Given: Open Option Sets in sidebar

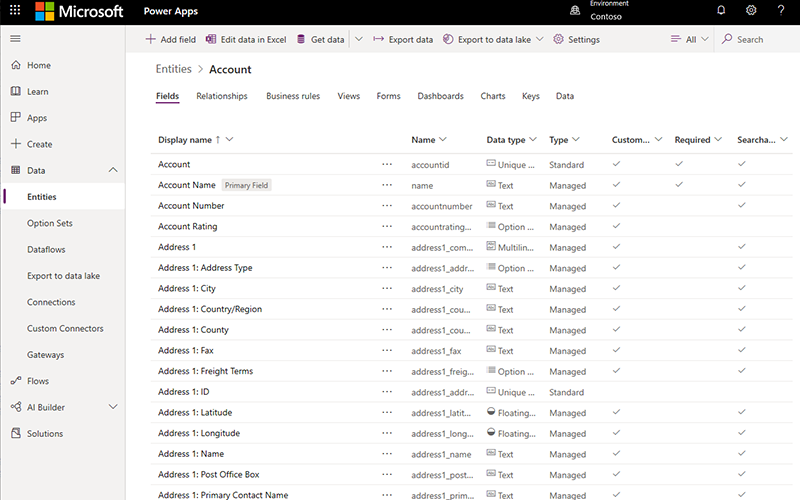Looking at the screenshot, I should click(50, 223).
